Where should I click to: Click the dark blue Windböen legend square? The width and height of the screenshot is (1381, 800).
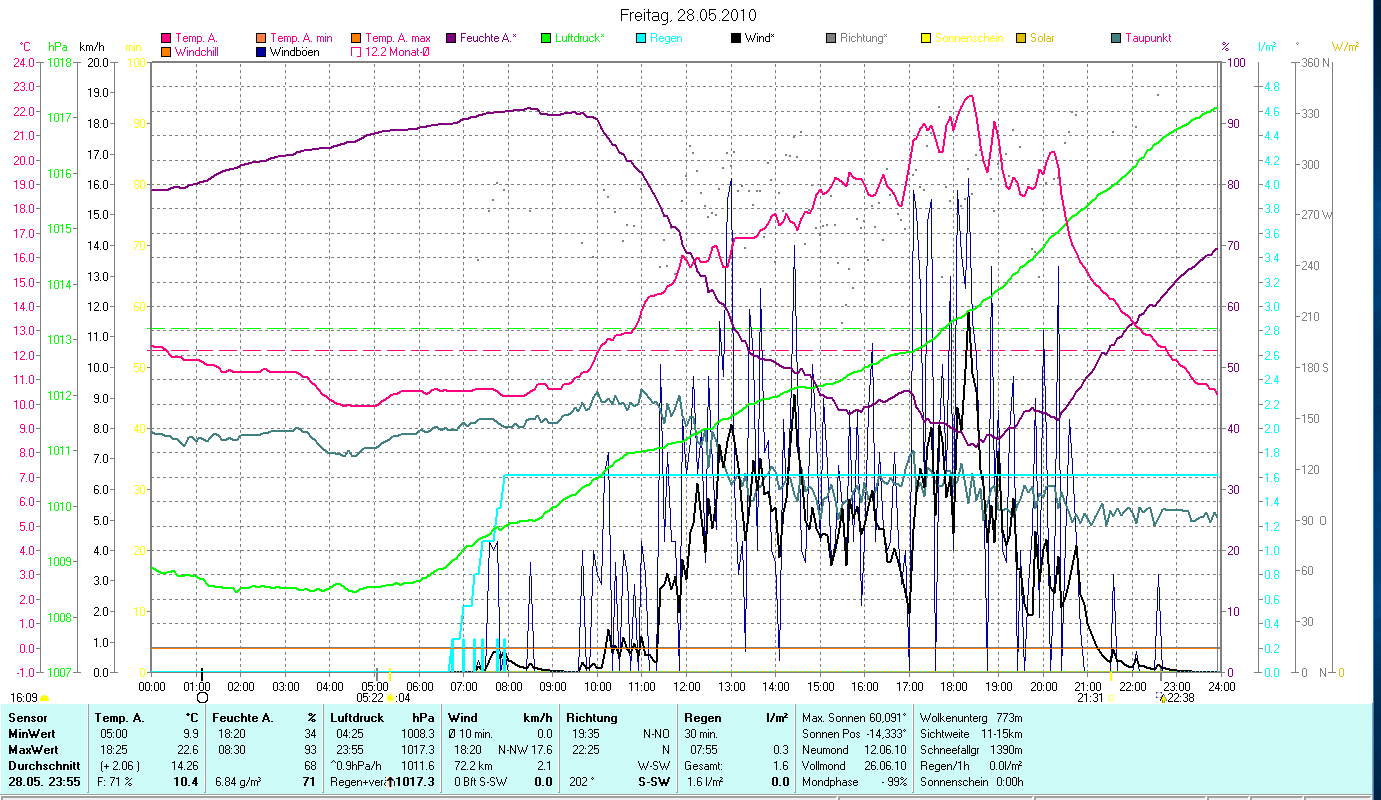click(x=262, y=51)
